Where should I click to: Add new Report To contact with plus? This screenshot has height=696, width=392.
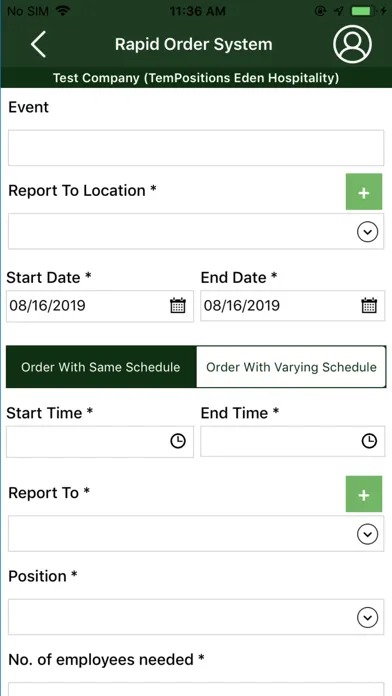point(364,494)
